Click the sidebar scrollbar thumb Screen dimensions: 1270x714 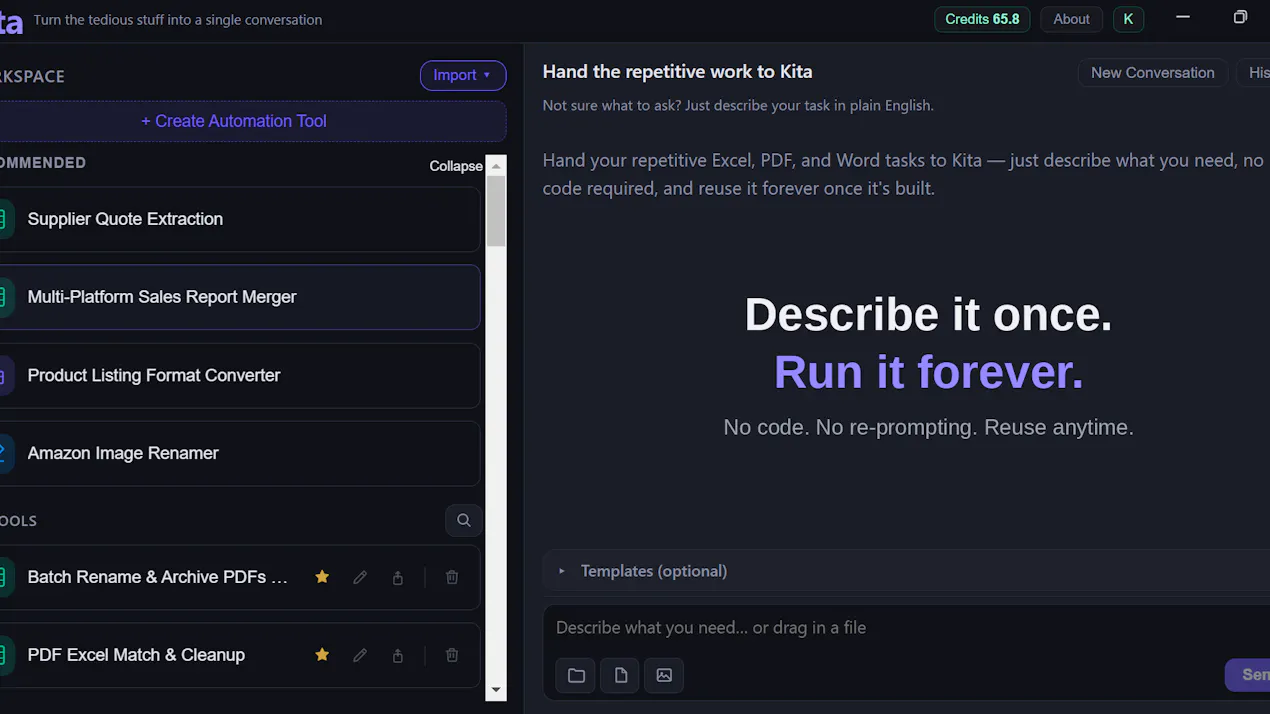pyautogui.click(x=496, y=211)
